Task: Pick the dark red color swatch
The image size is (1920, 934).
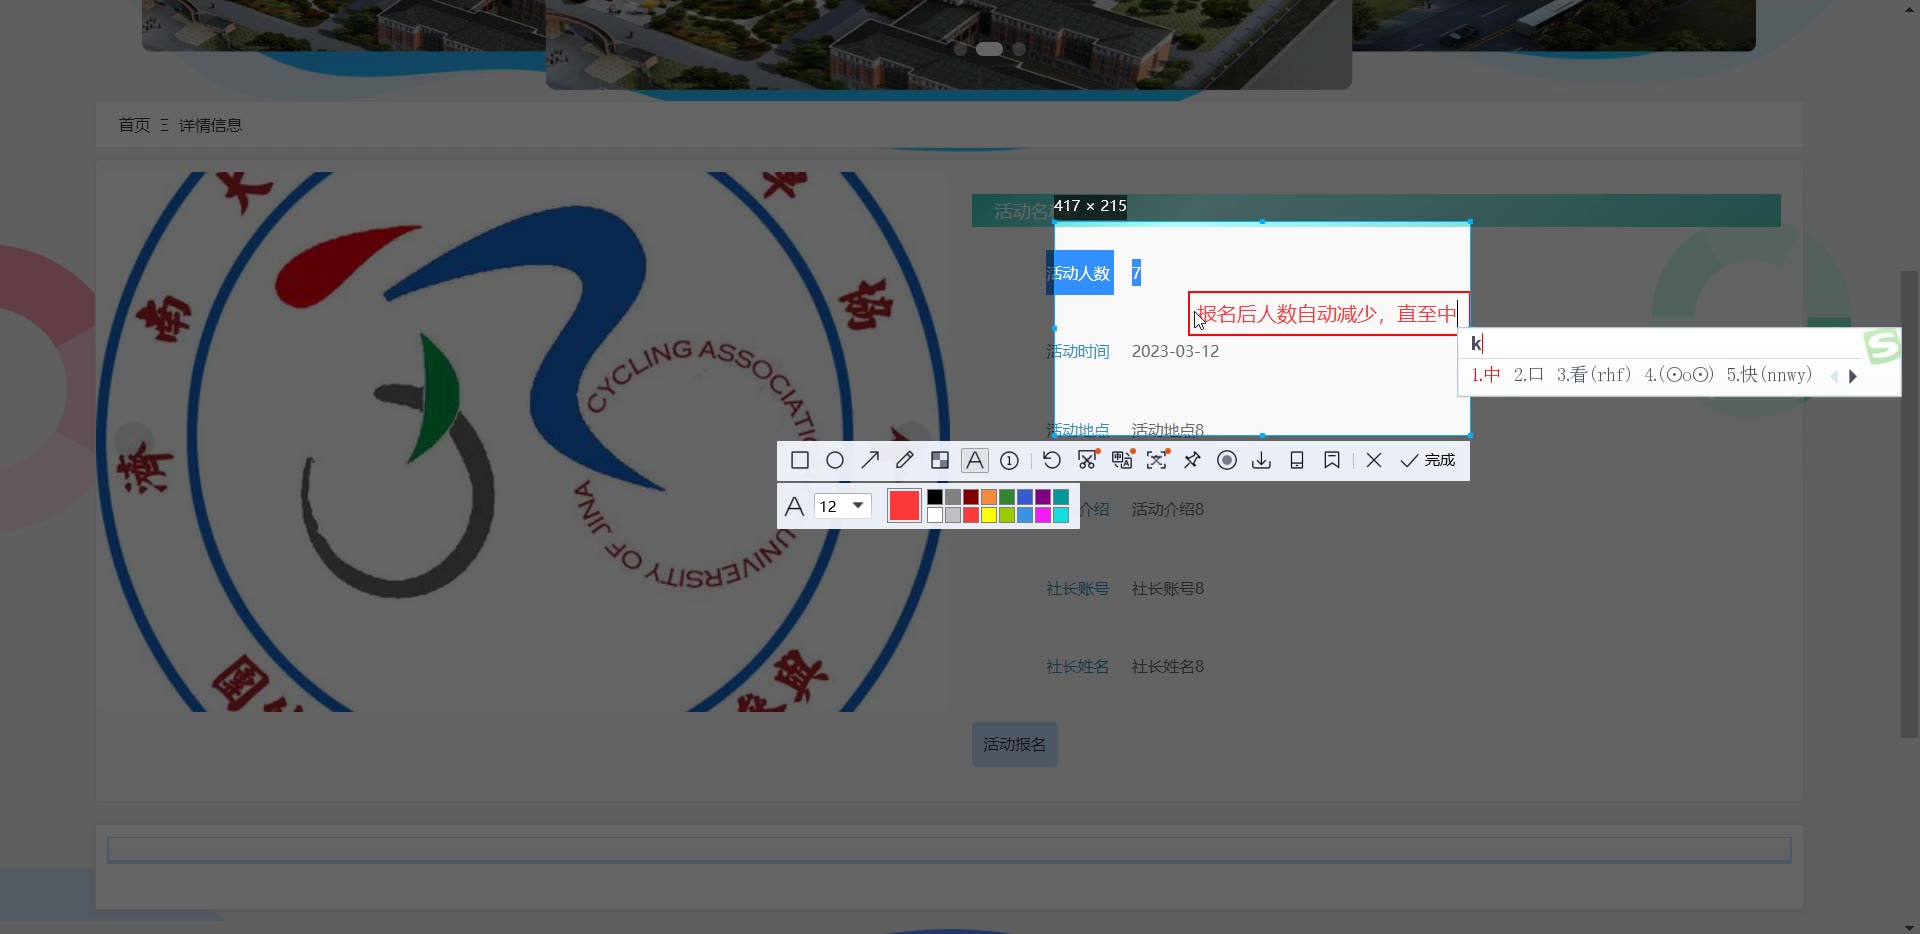Action: tap(971, 497)
